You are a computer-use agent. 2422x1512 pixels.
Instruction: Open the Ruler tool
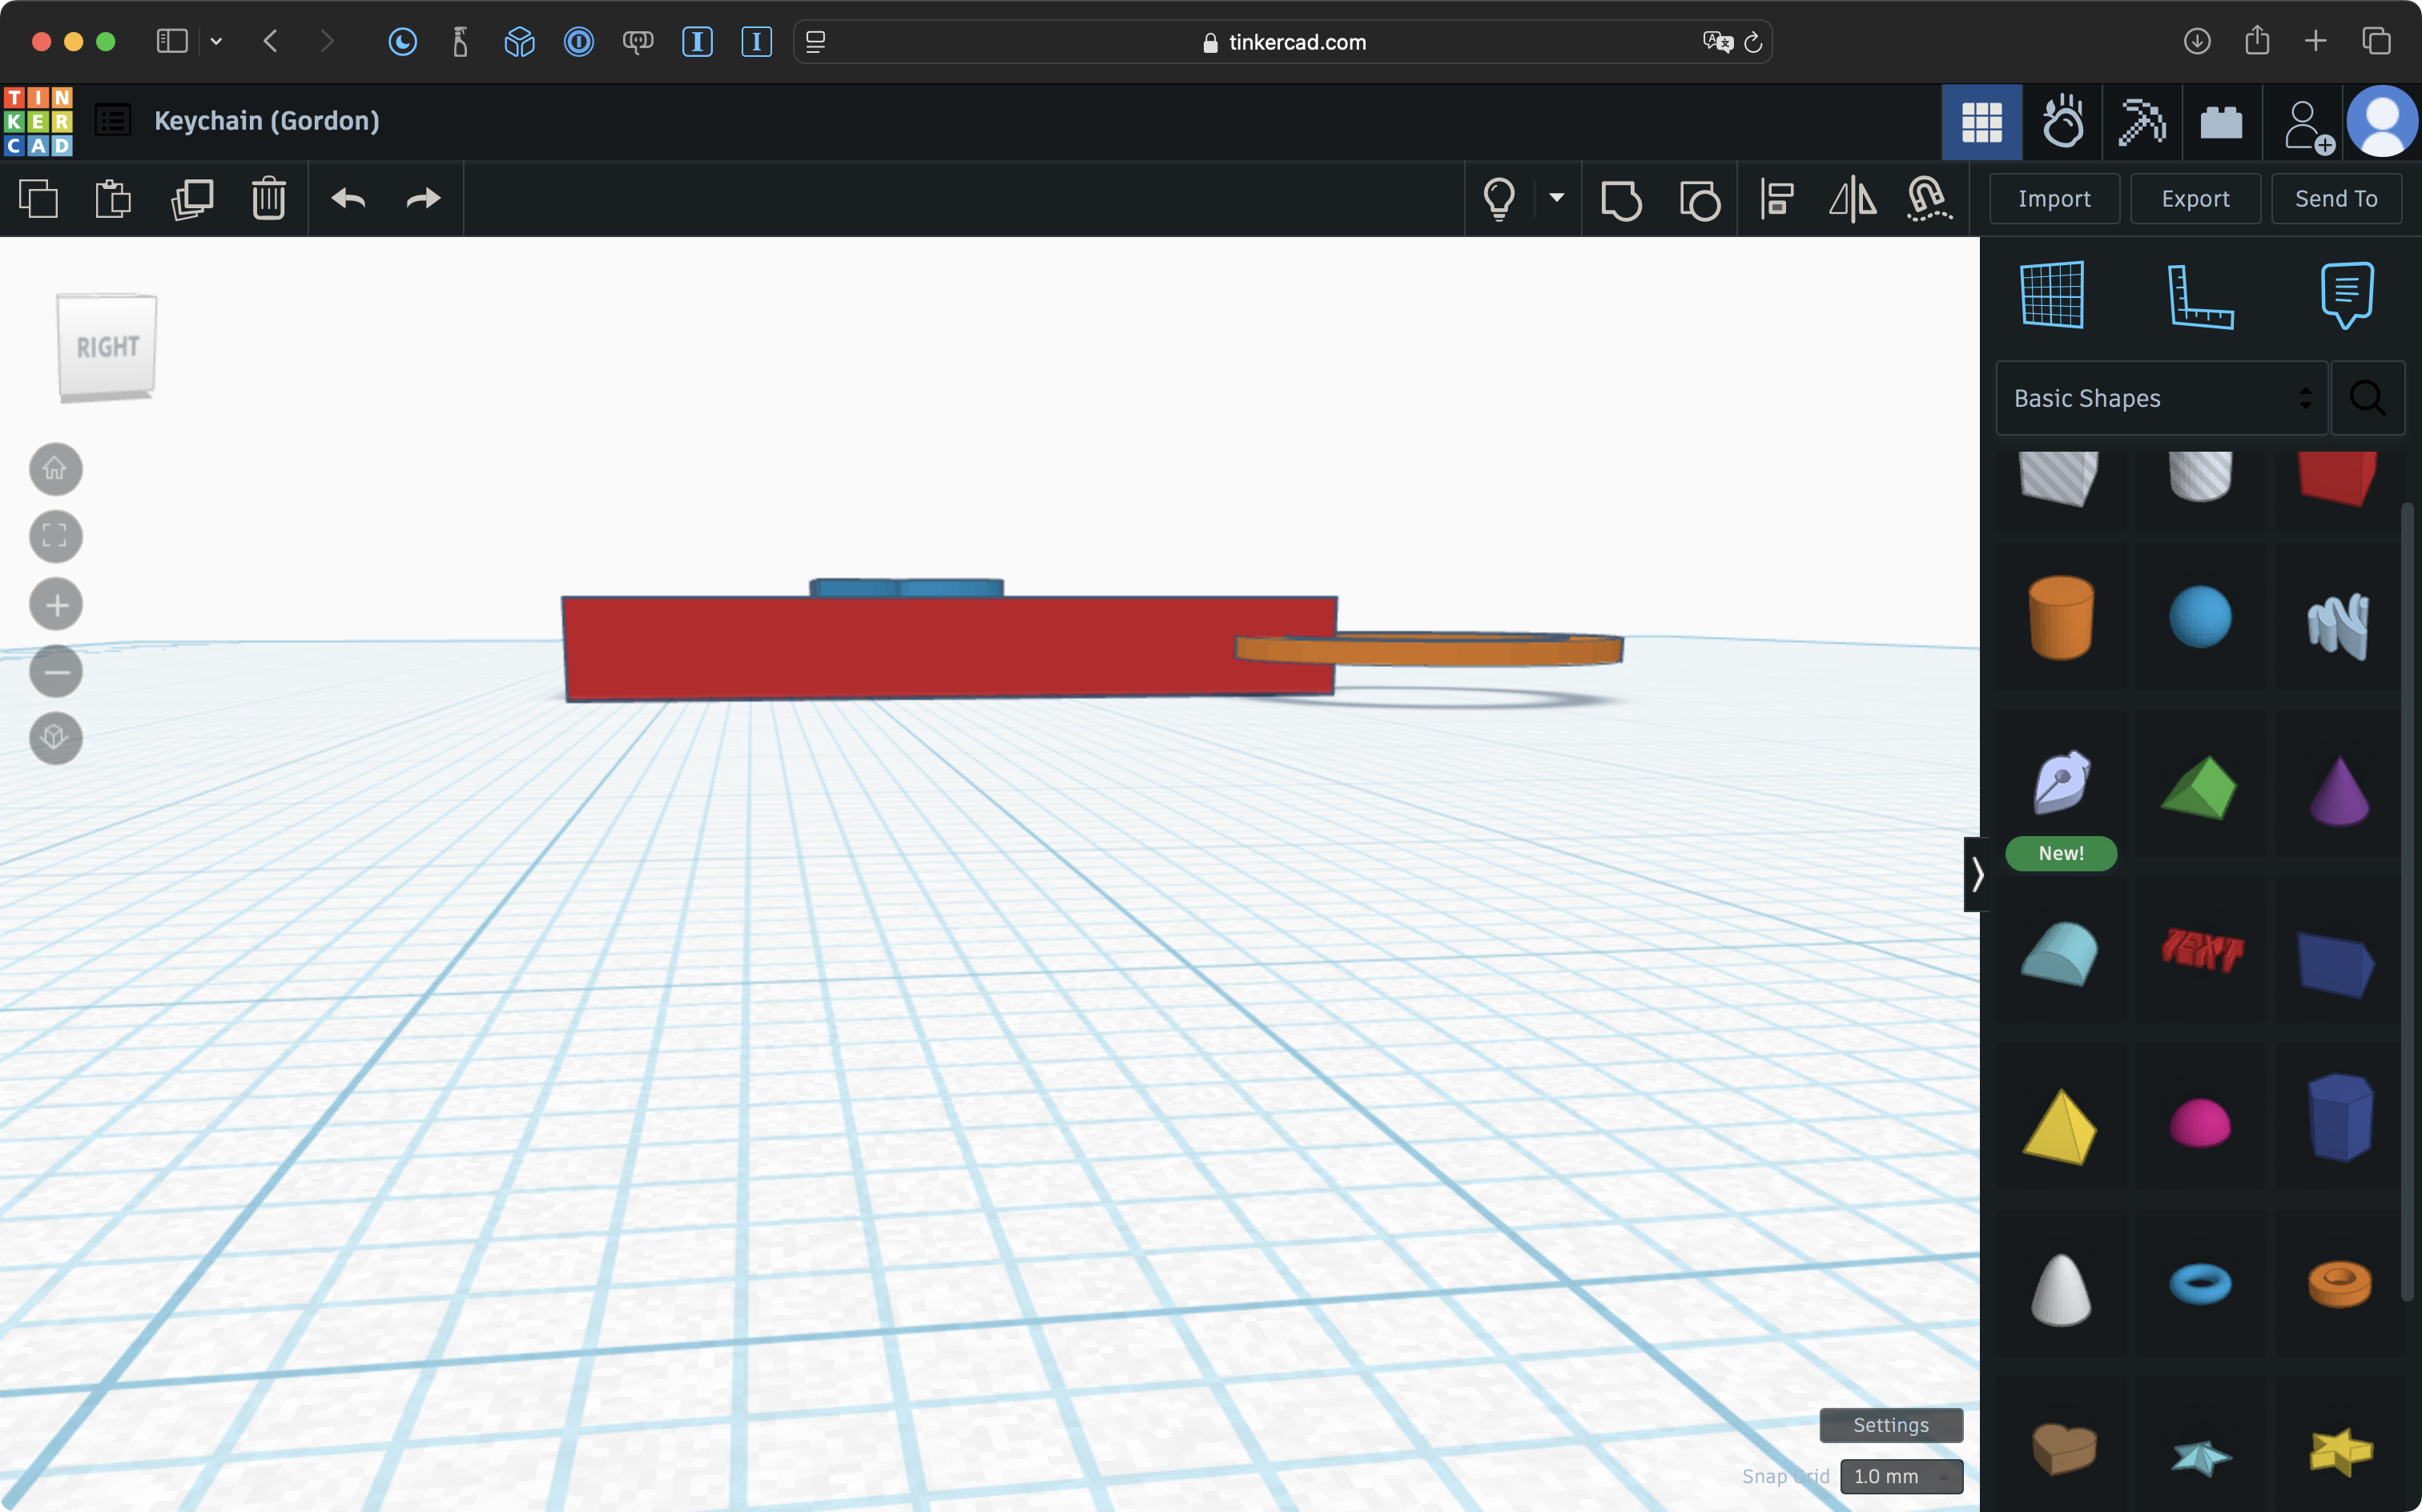[x=2199, y=296]
